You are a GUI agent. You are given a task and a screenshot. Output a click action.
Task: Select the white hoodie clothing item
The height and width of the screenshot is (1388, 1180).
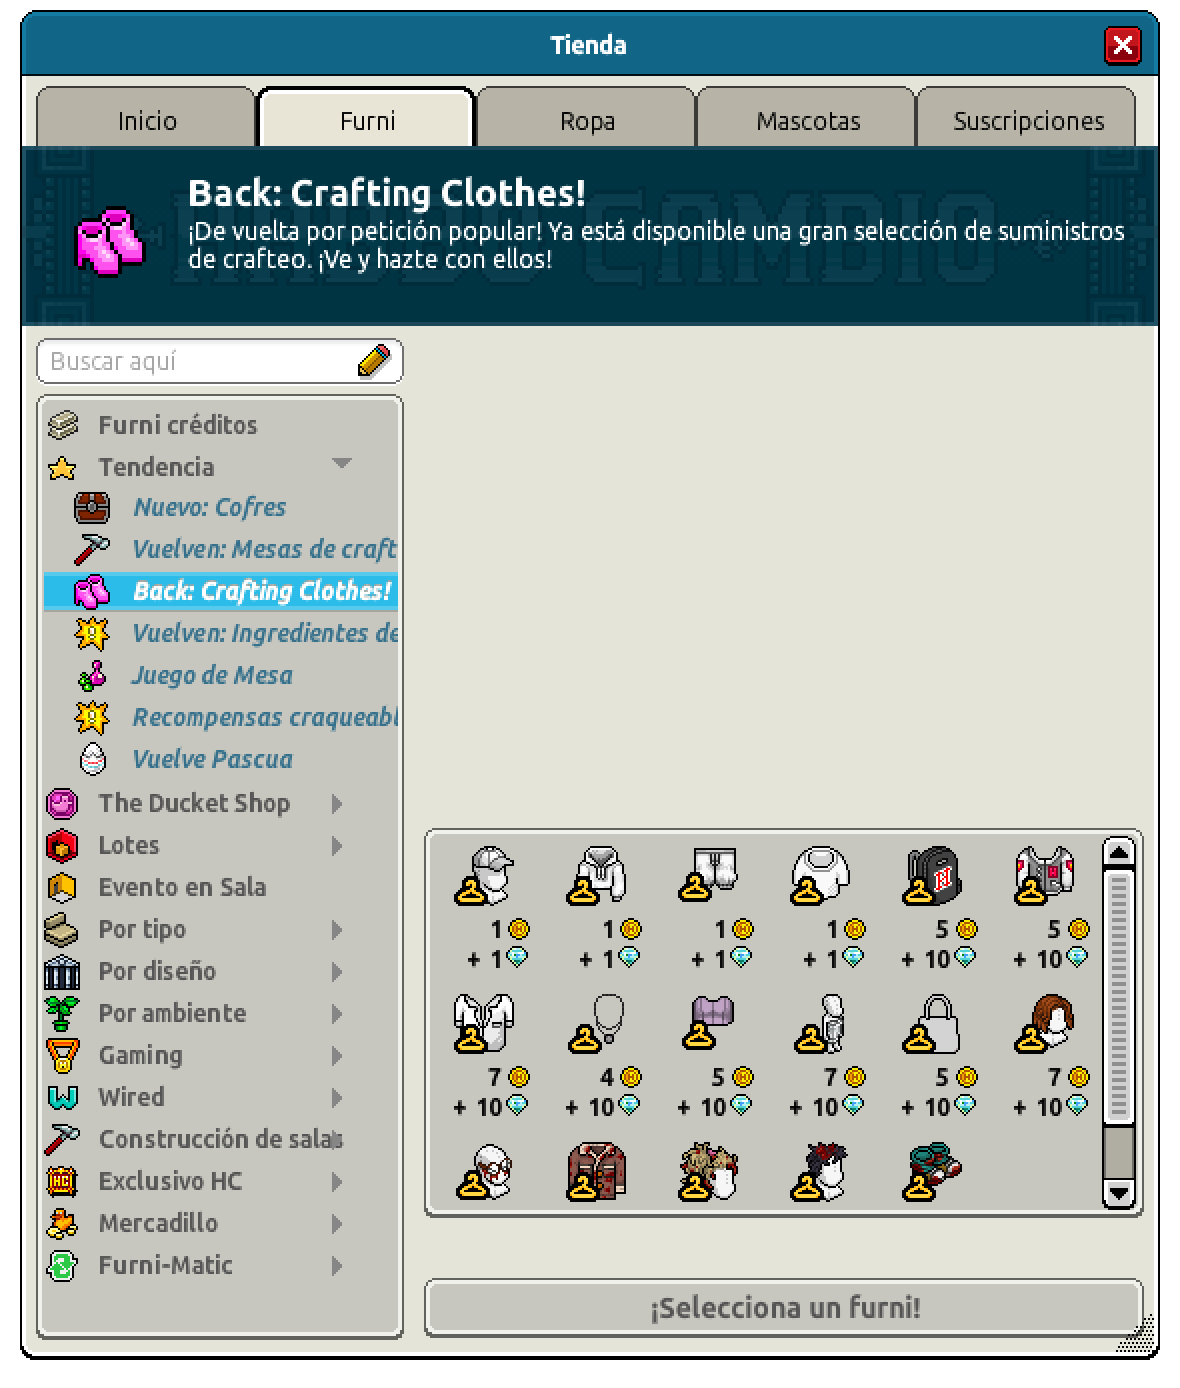(598, 876)
